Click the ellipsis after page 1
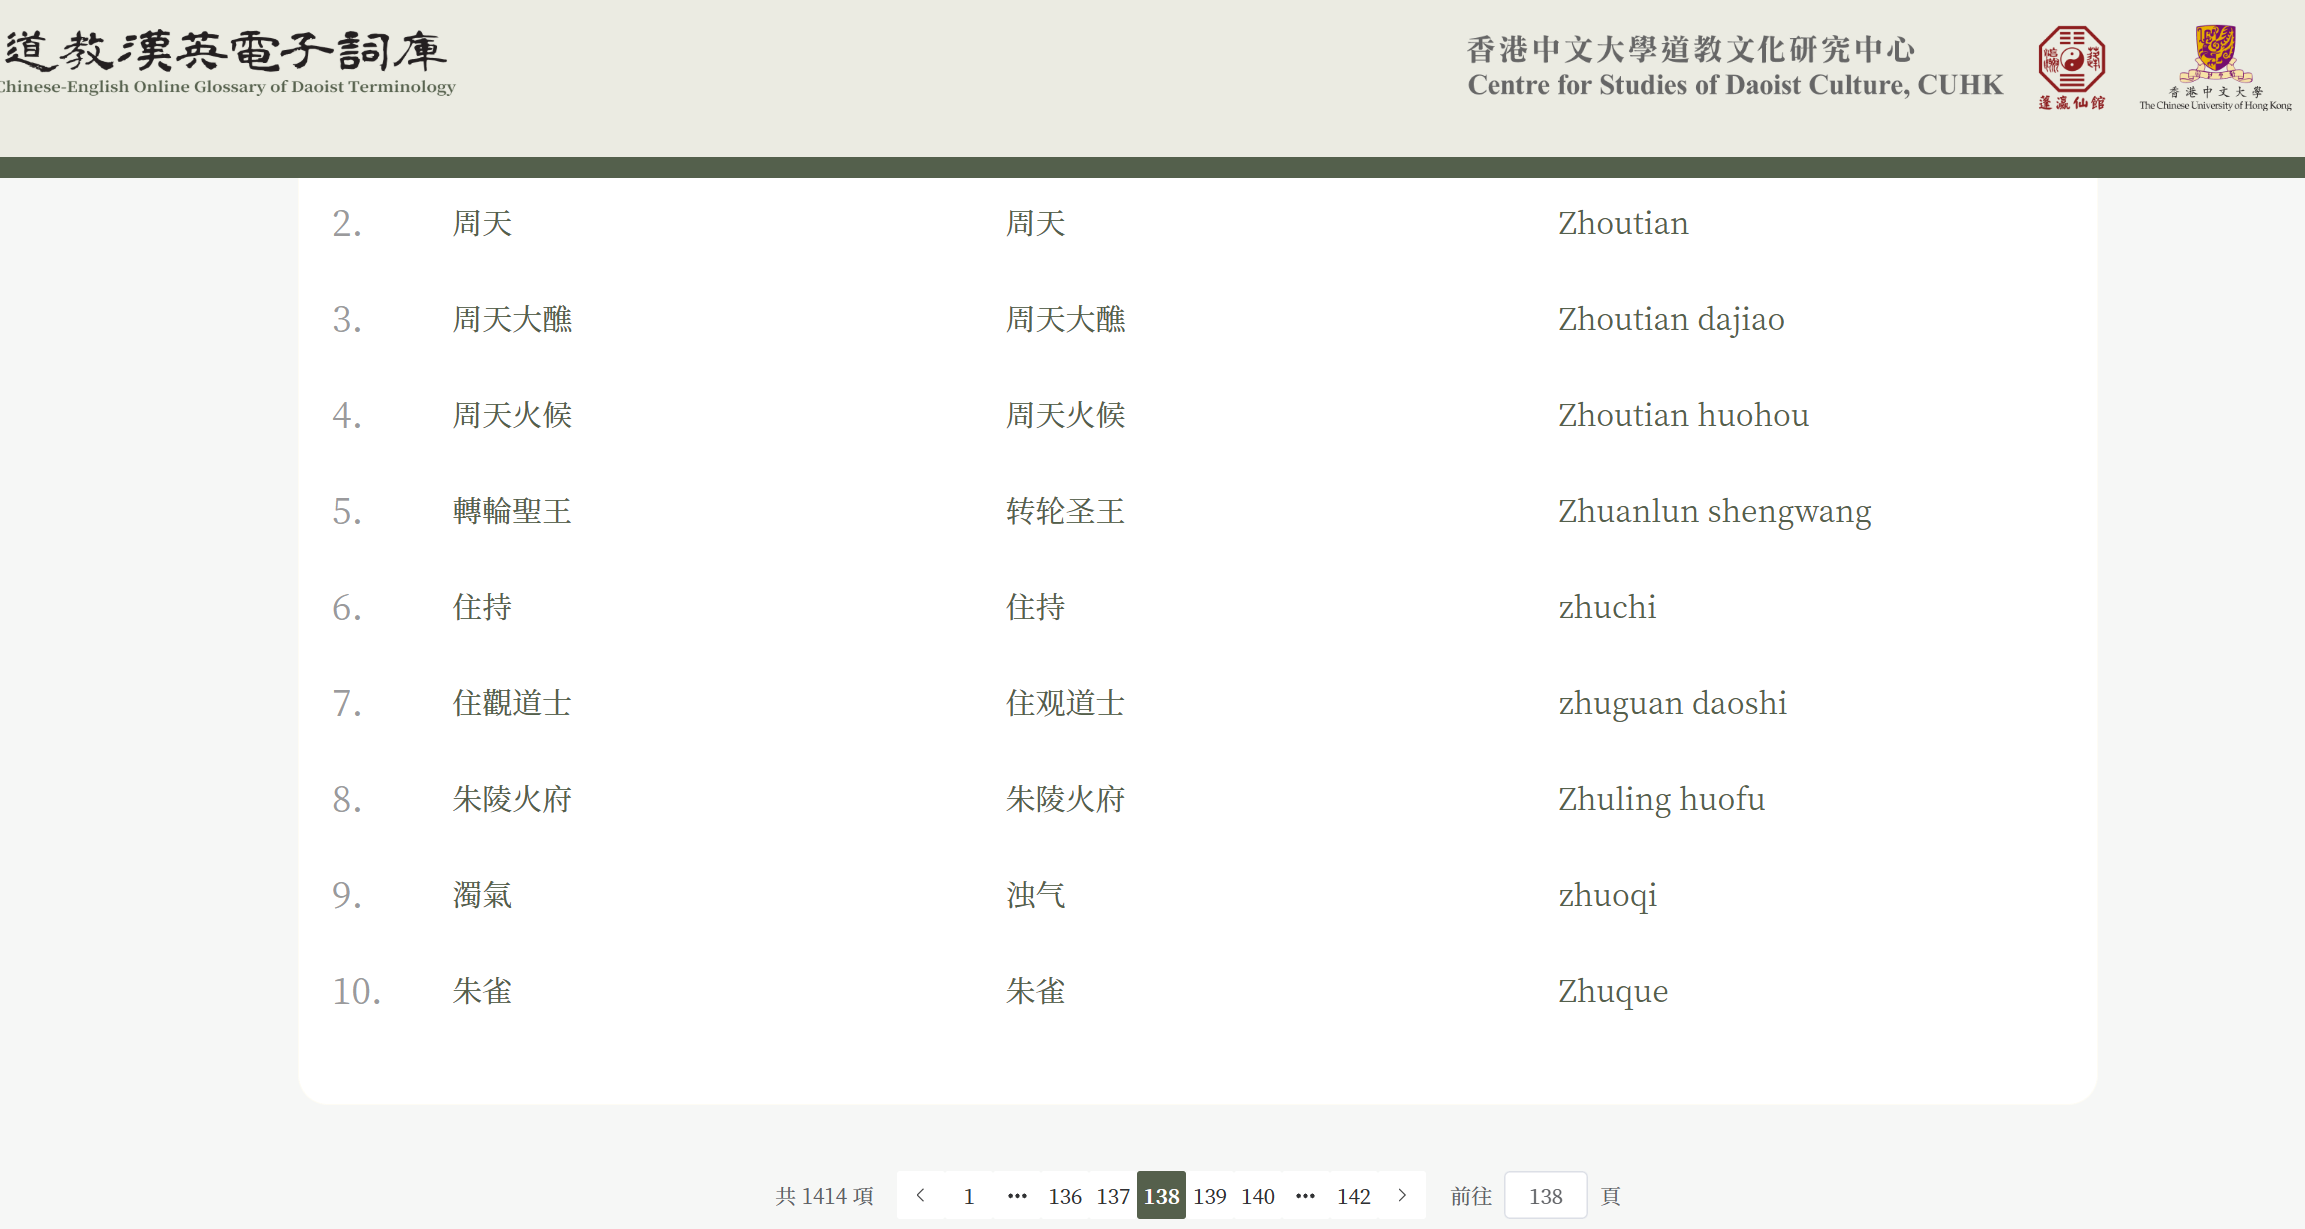The height and width of the screenshot is (1229, 2305). [1017, 1195]
